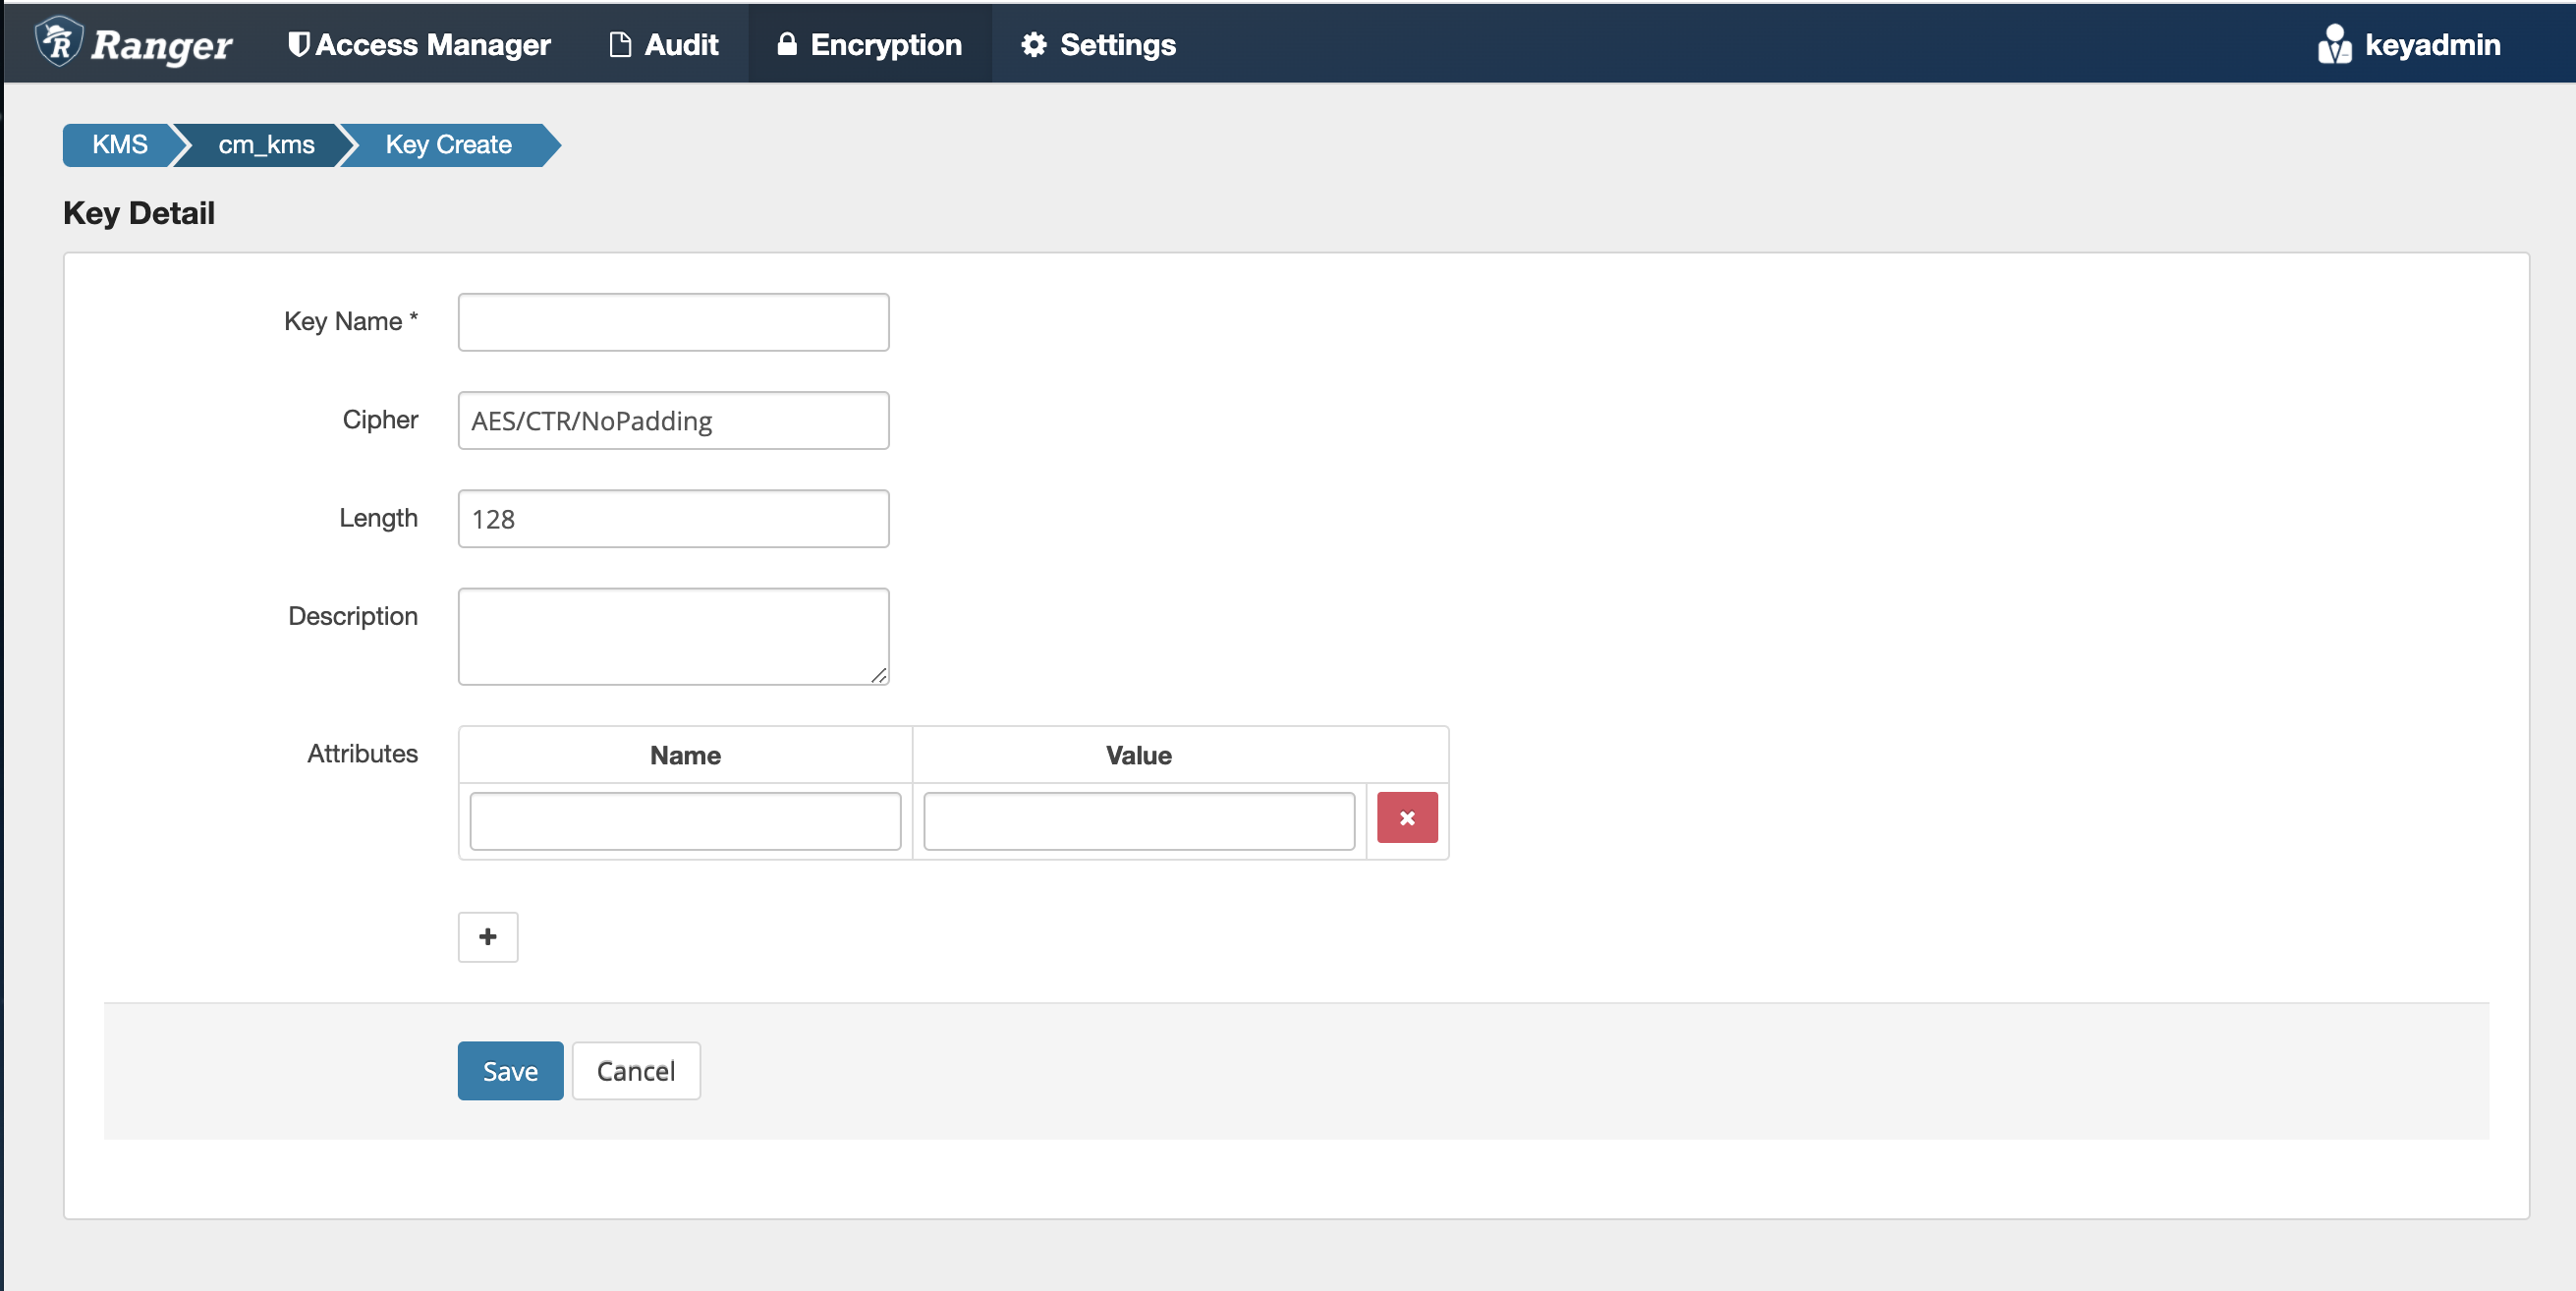Screen dimensions: 2576x1291
Task: Click the Audit document icon
Action: point(620,45)
